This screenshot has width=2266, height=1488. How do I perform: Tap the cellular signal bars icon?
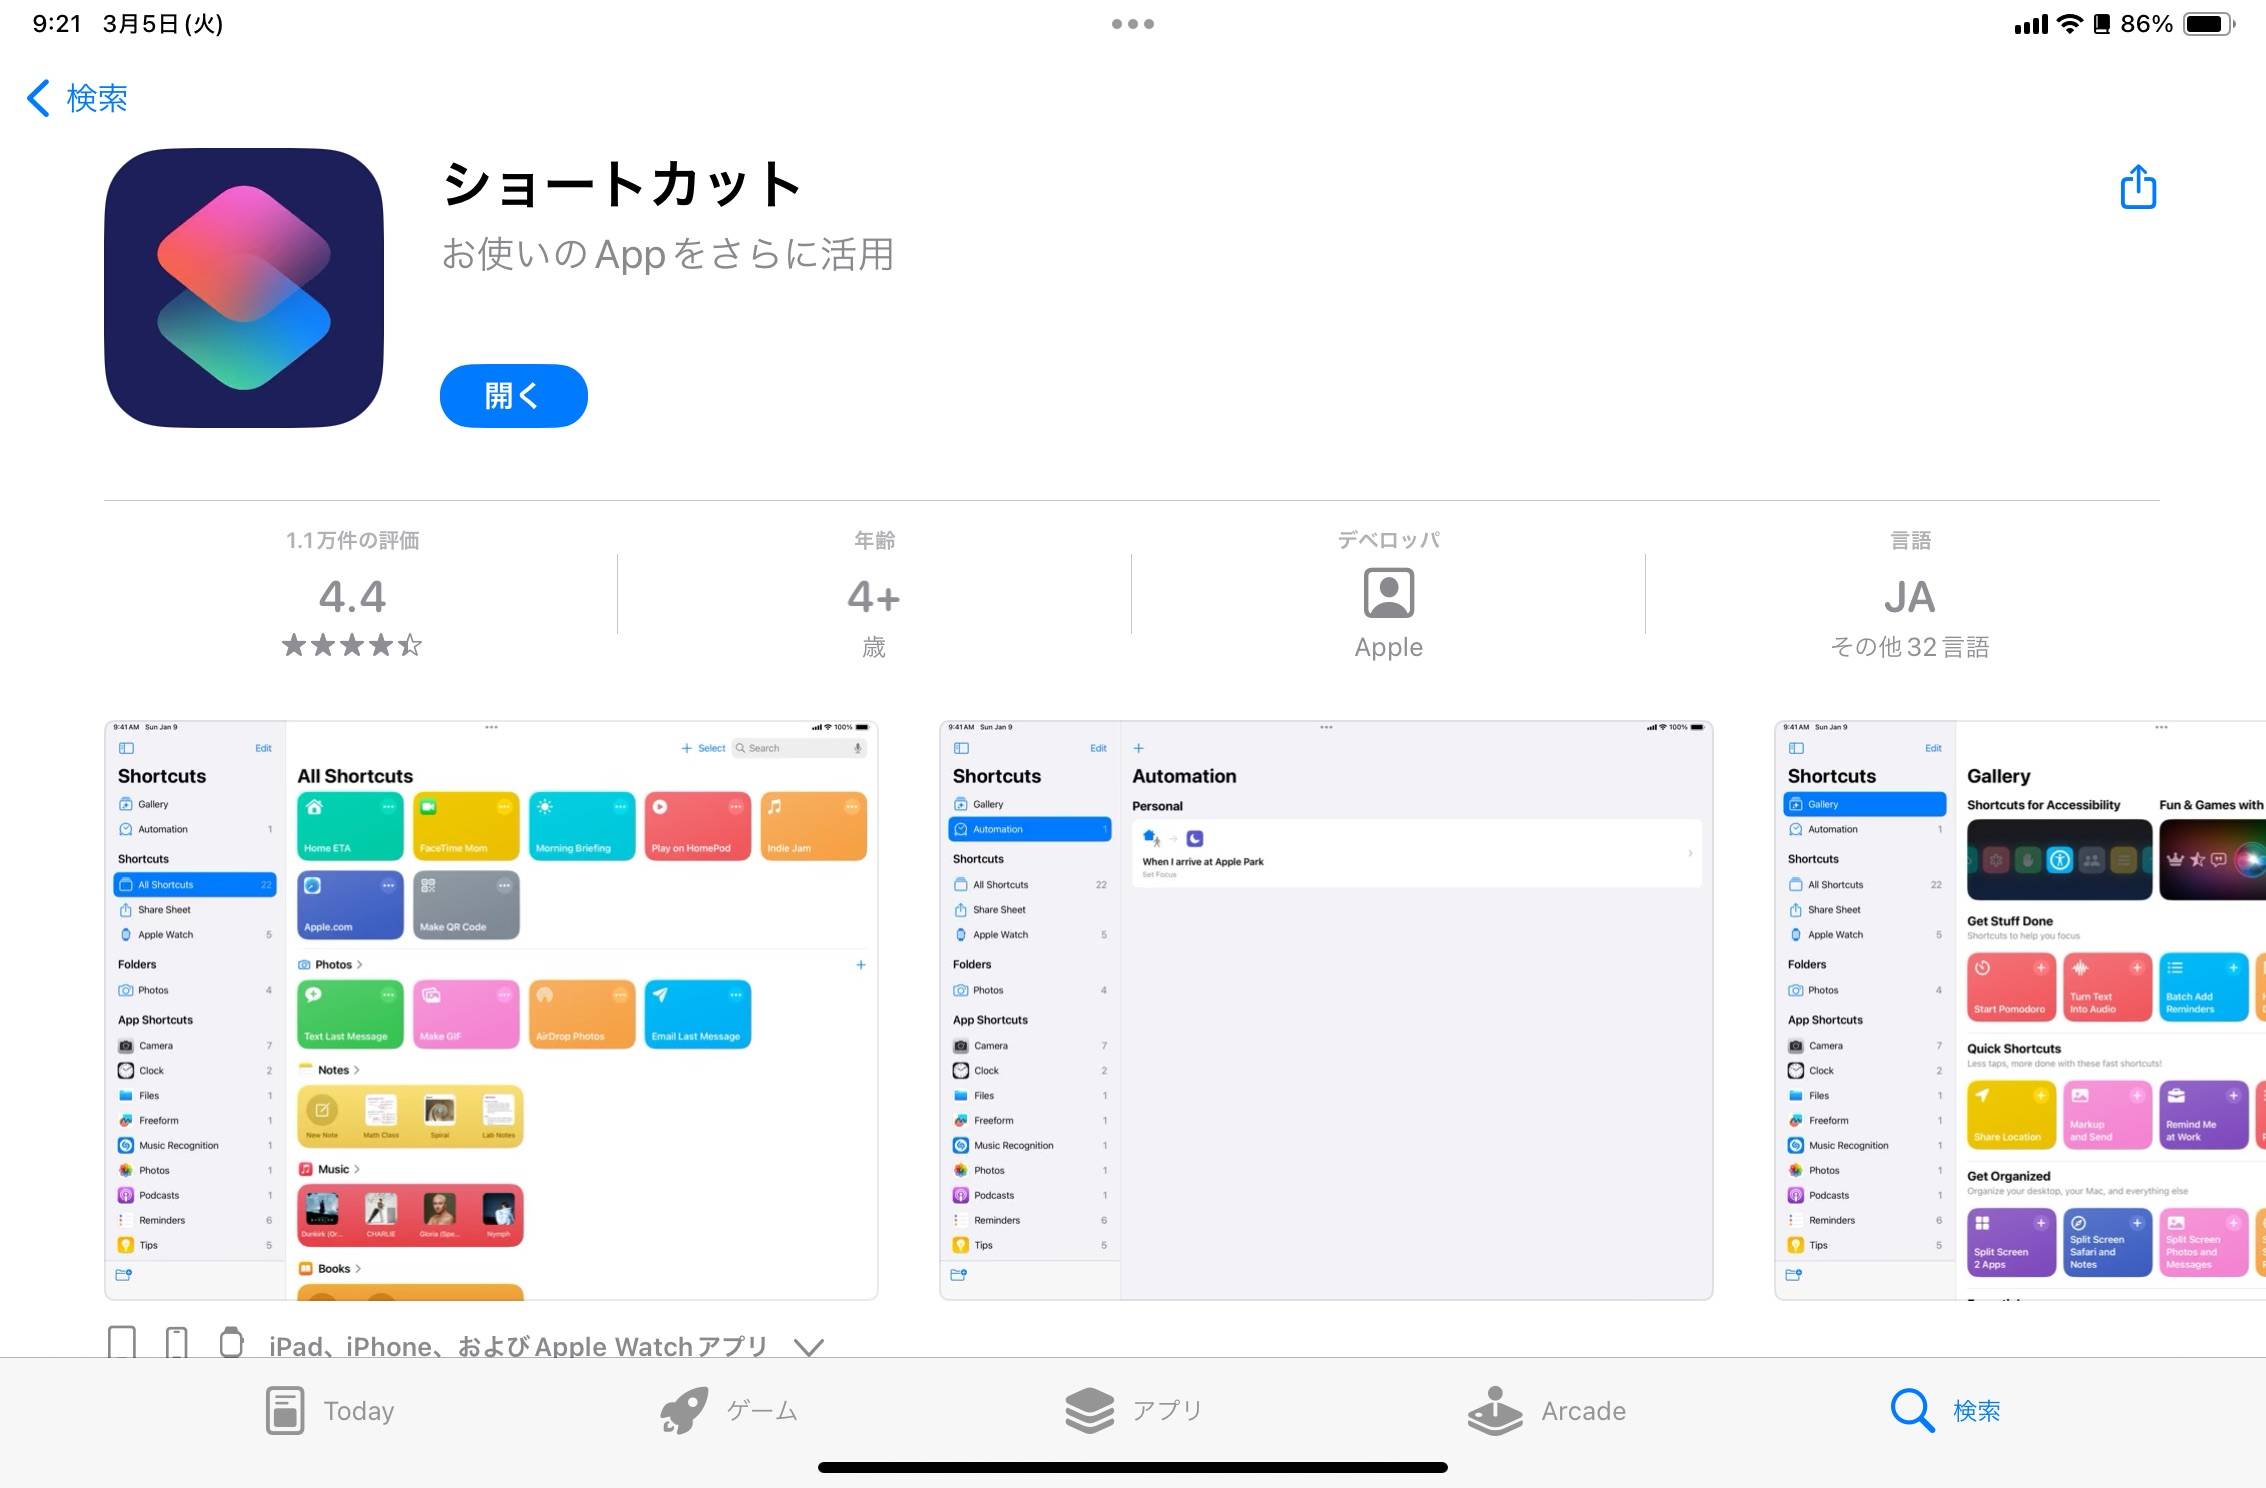2031,24
